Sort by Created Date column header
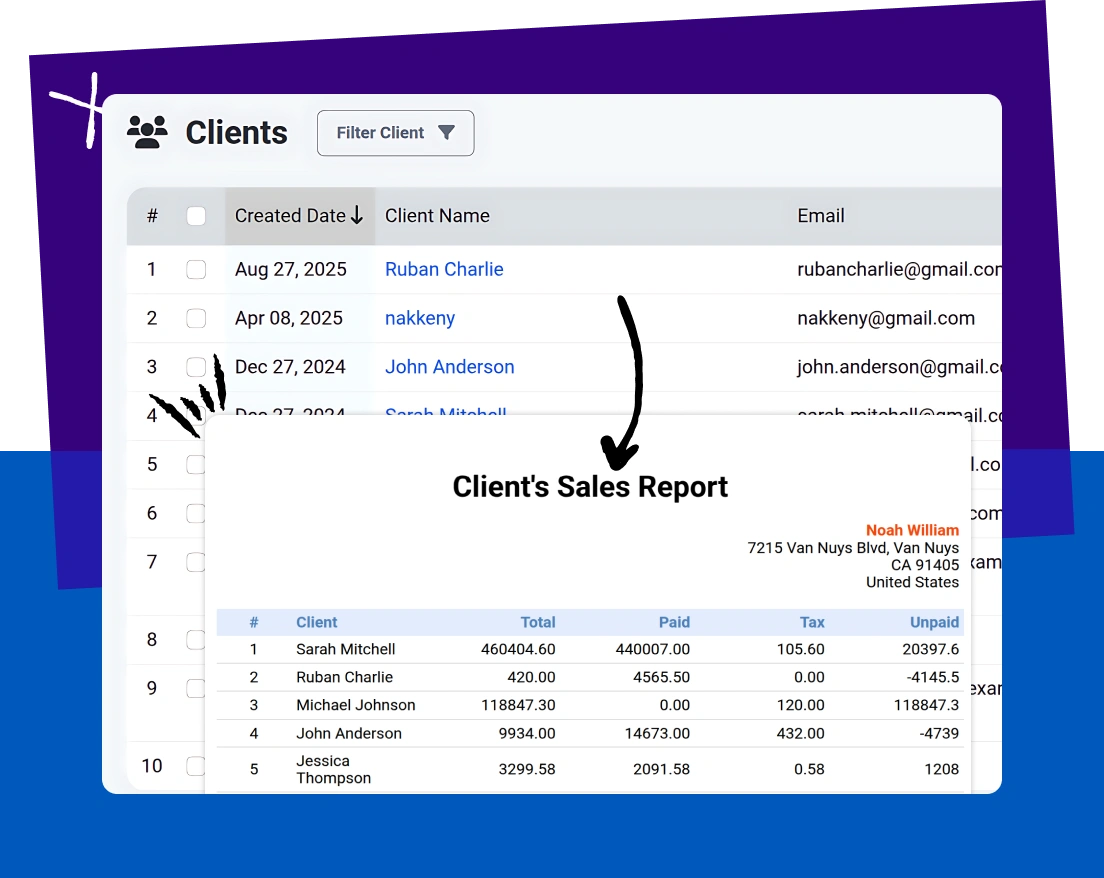Viewport: 1104px width, 878px height. 290,216
